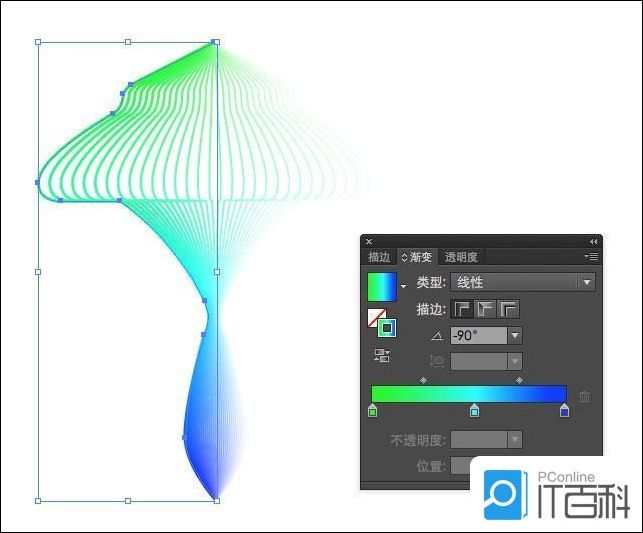
Task: Select the left gradient midpoint diamond
Action: (x=424, y=380)
